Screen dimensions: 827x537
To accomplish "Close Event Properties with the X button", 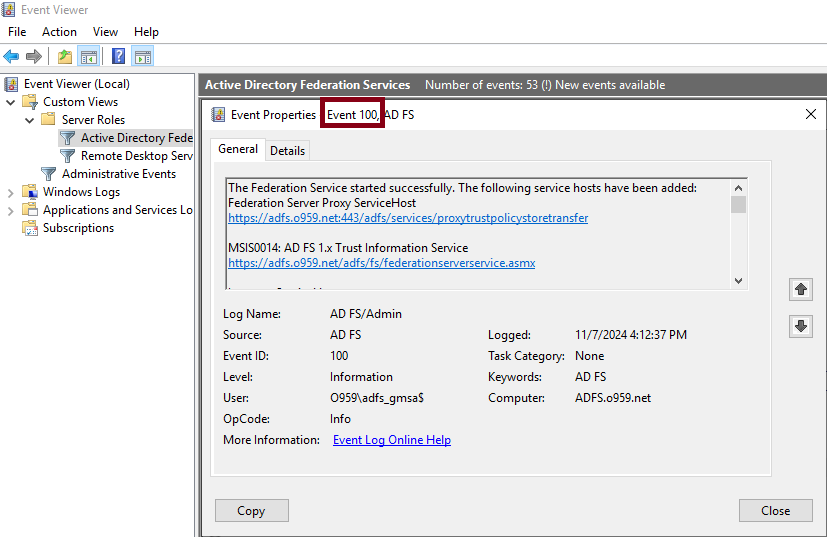I will (x=811, y=114).
